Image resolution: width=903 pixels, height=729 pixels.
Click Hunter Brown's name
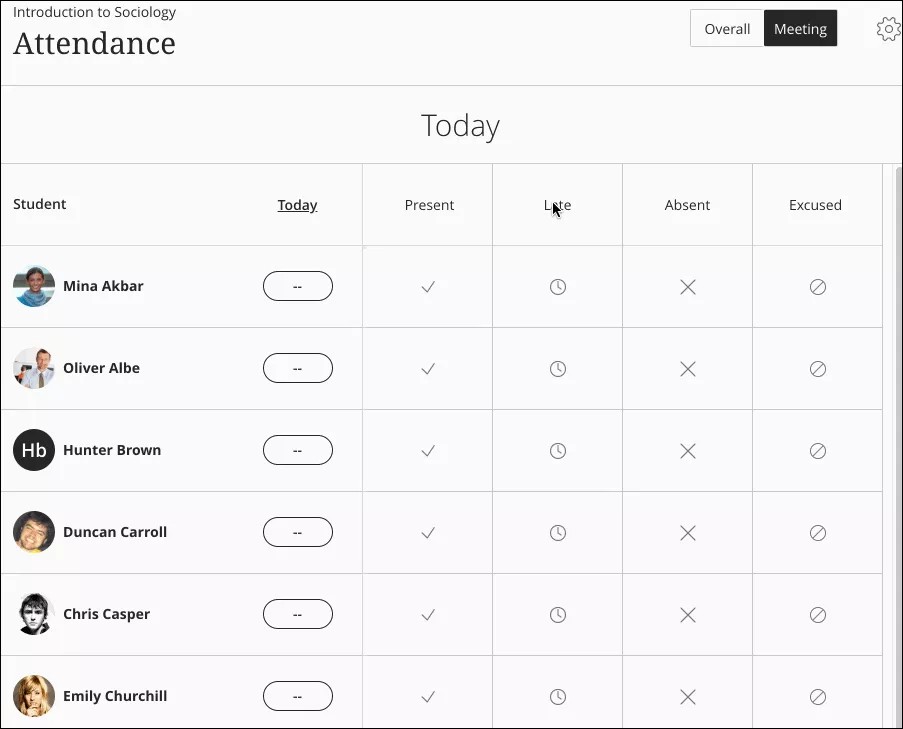112,450
